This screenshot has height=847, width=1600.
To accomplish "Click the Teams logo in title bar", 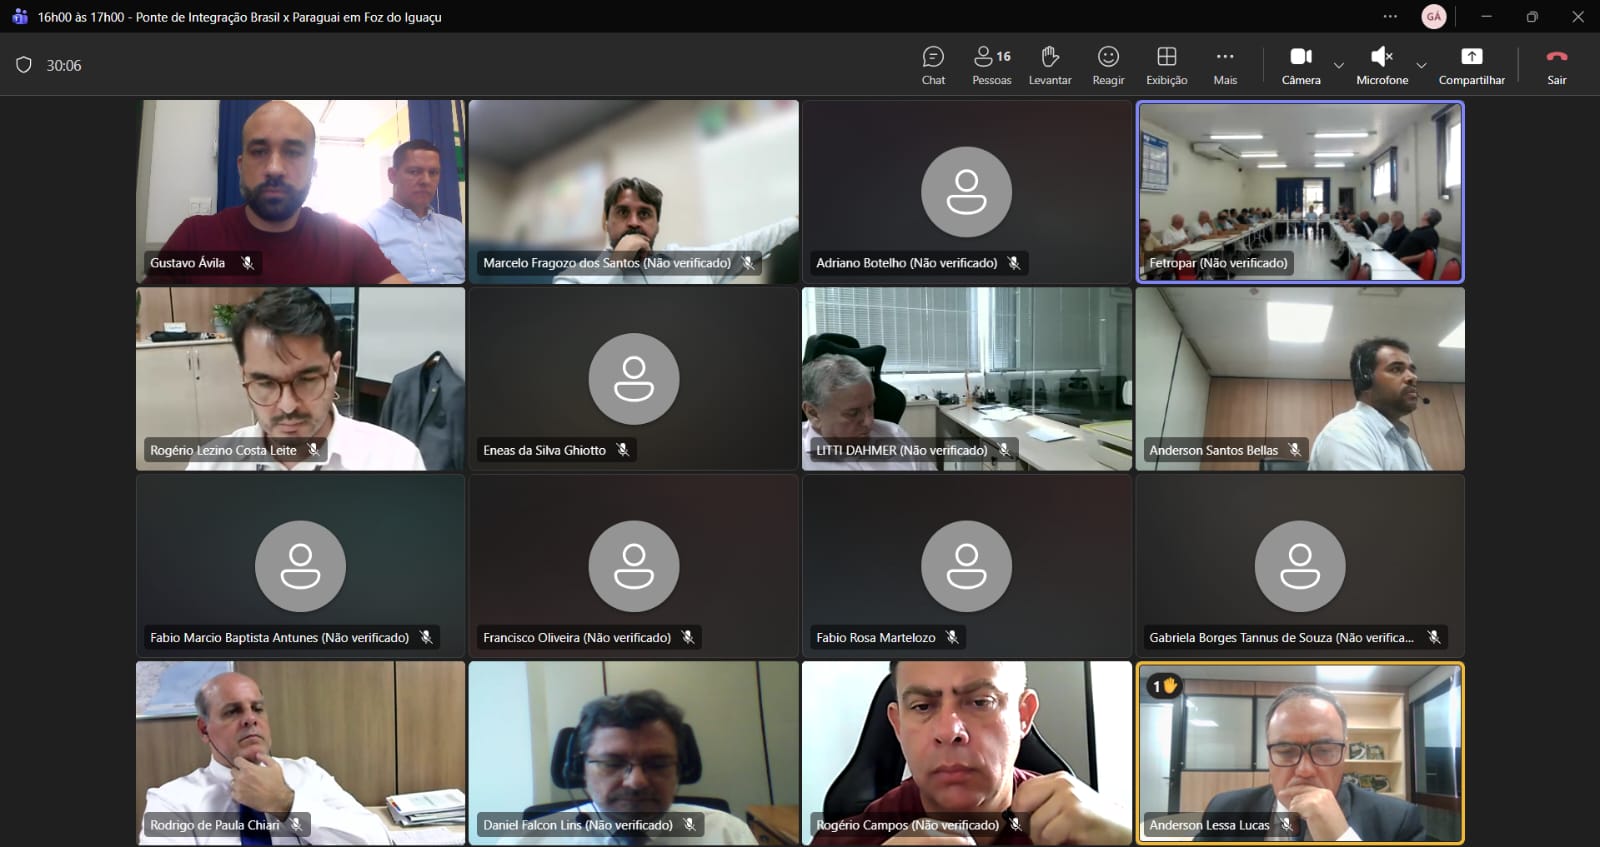I will [19, 17].
